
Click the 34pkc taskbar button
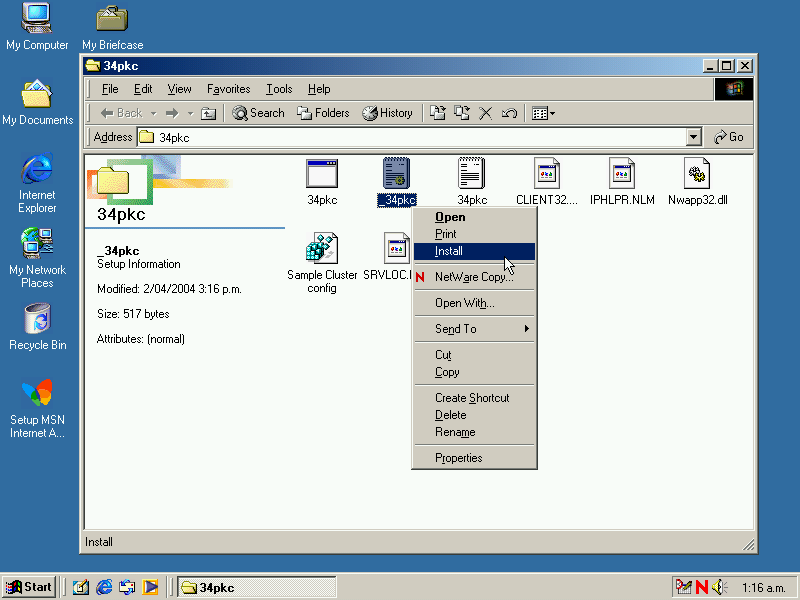point(257,587)
